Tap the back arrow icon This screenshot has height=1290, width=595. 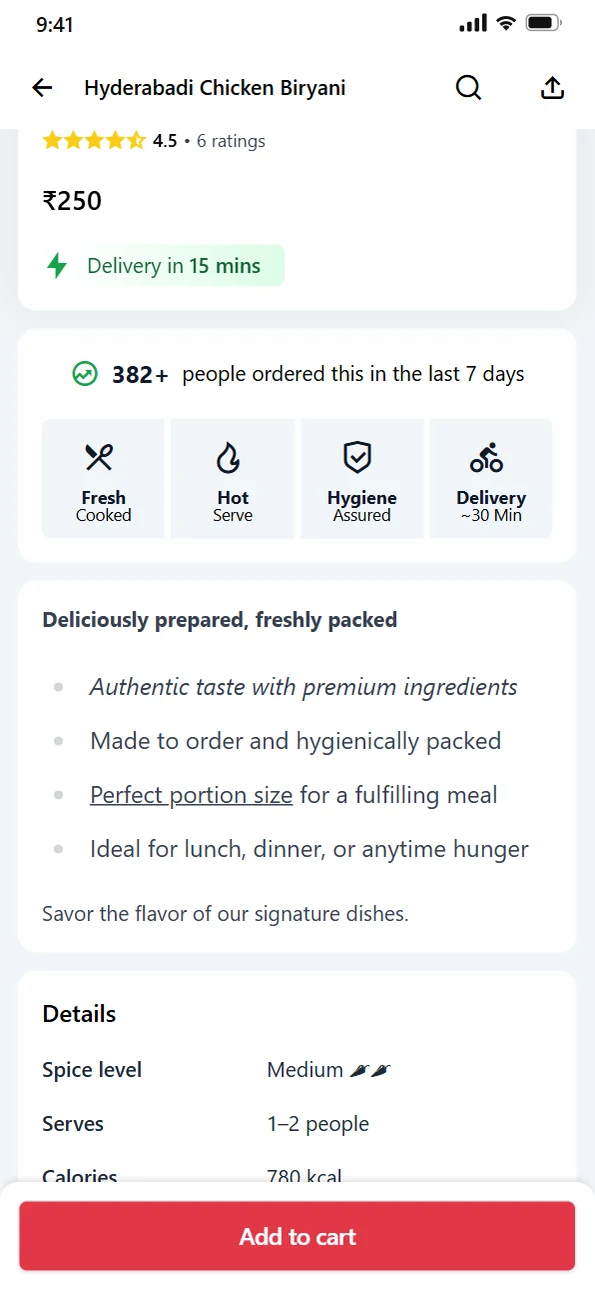click(x=42, y=88)
